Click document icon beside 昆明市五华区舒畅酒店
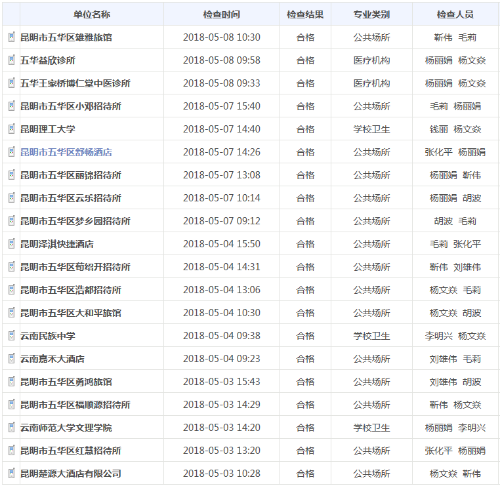 pos(12,152)
